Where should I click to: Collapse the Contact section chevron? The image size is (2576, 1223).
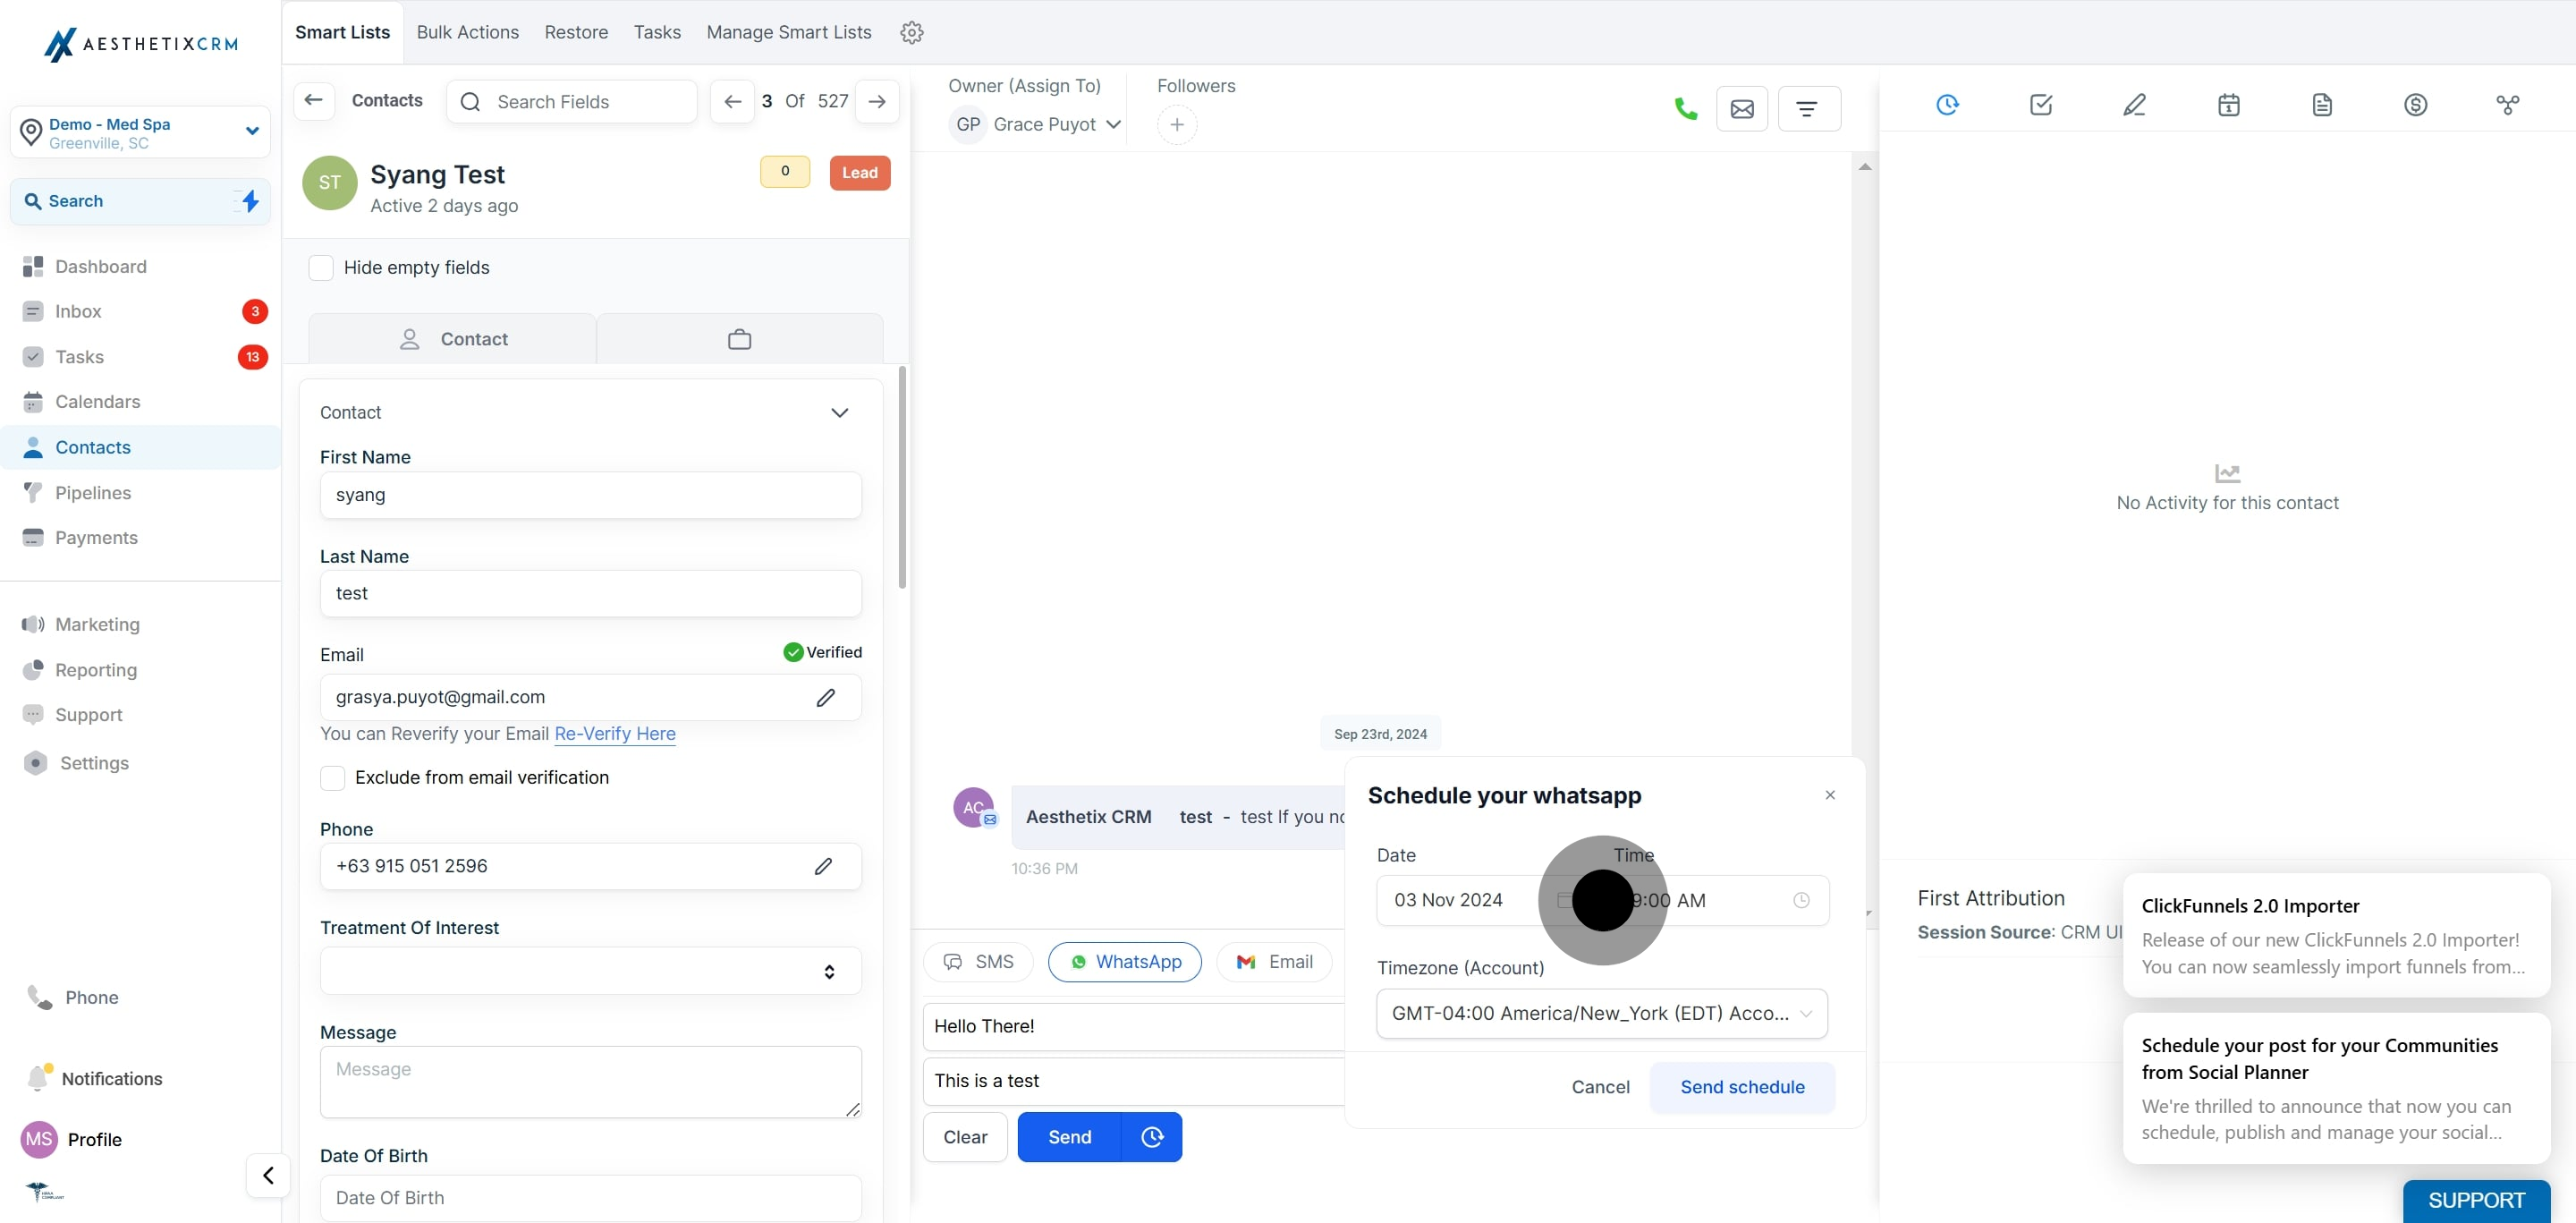click(840, 412)
